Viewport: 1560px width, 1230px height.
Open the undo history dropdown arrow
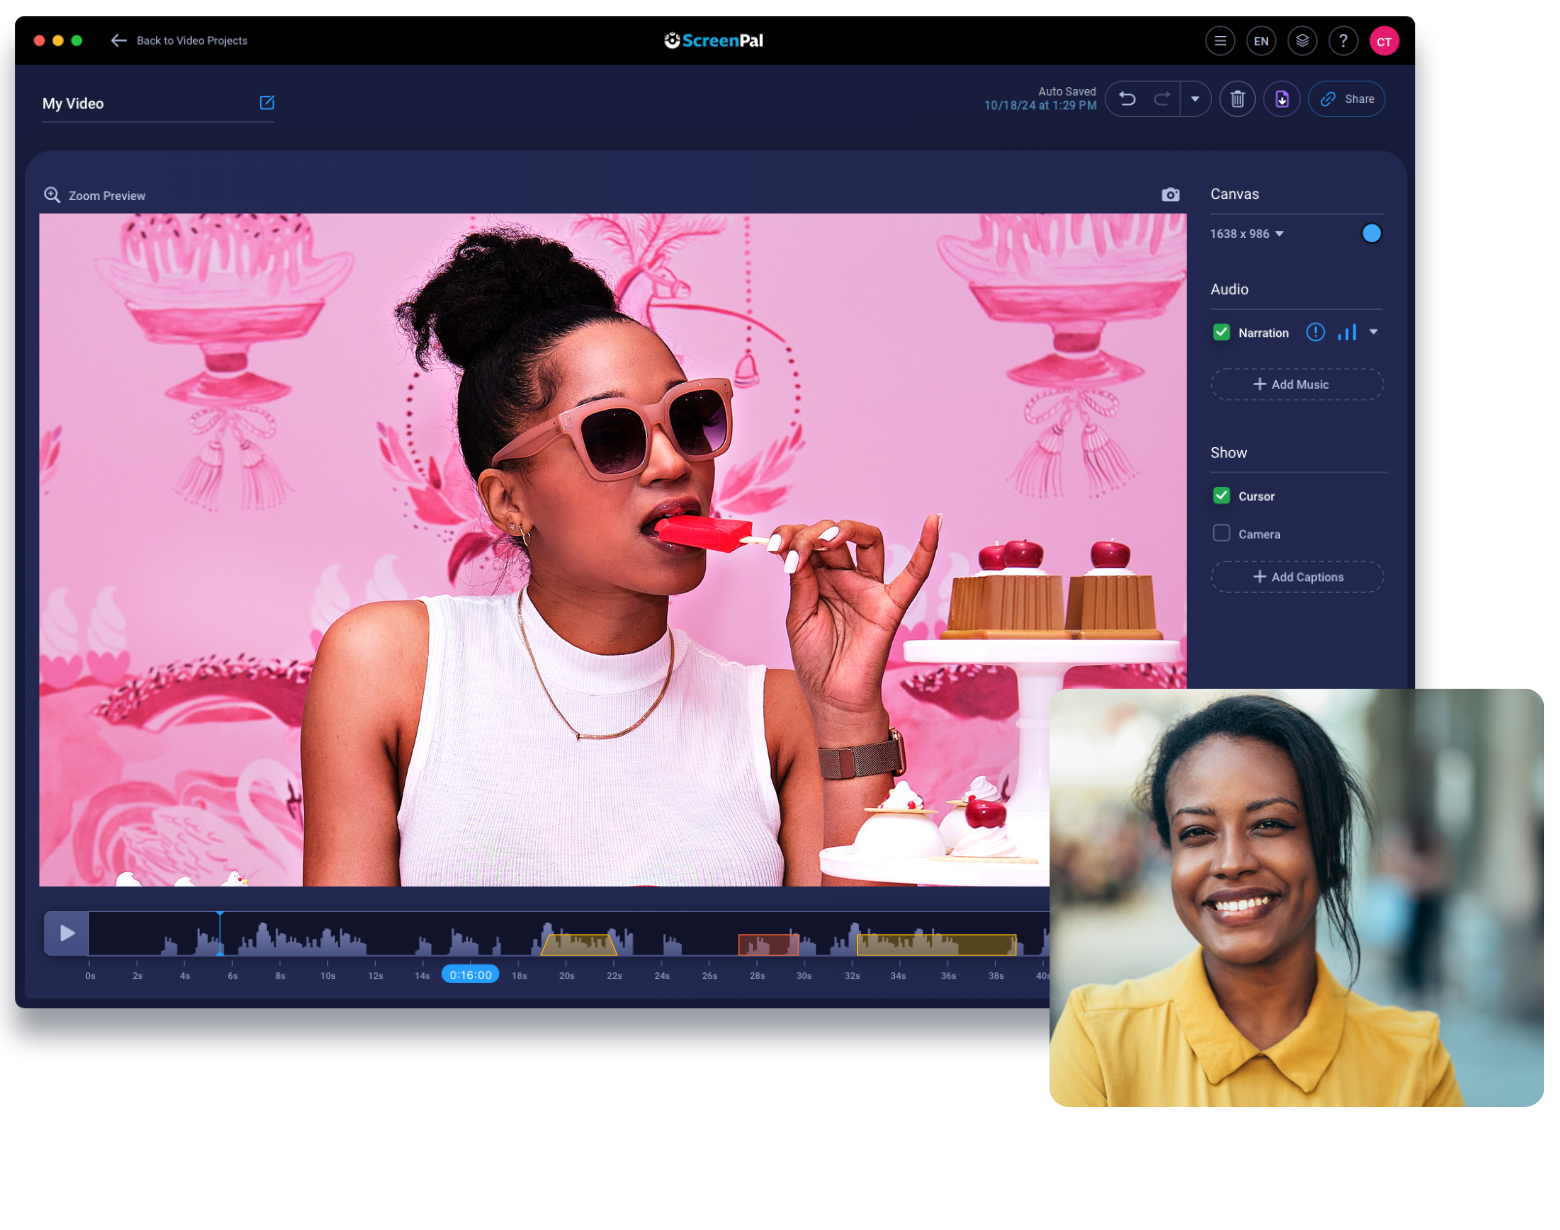(x=1196, y=99)
